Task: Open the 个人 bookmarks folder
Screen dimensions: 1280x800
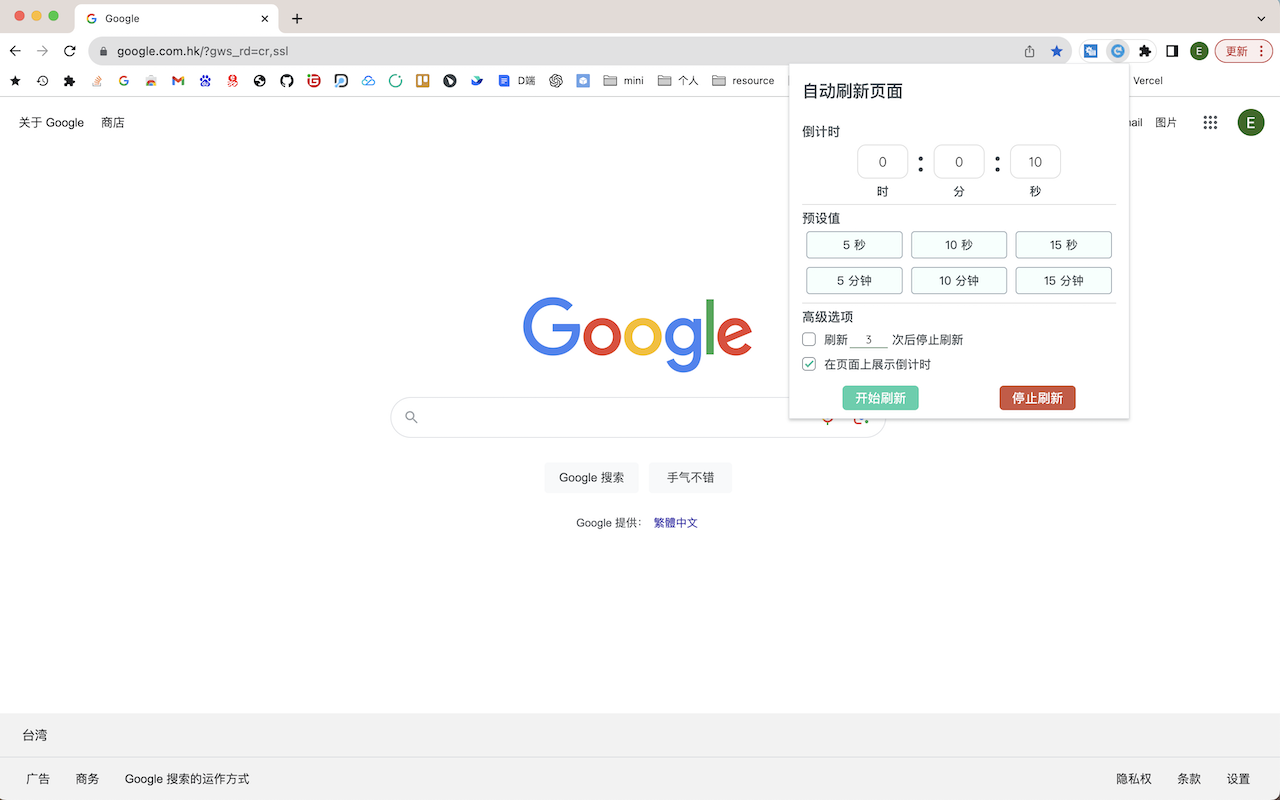Action: coord(678,81)
